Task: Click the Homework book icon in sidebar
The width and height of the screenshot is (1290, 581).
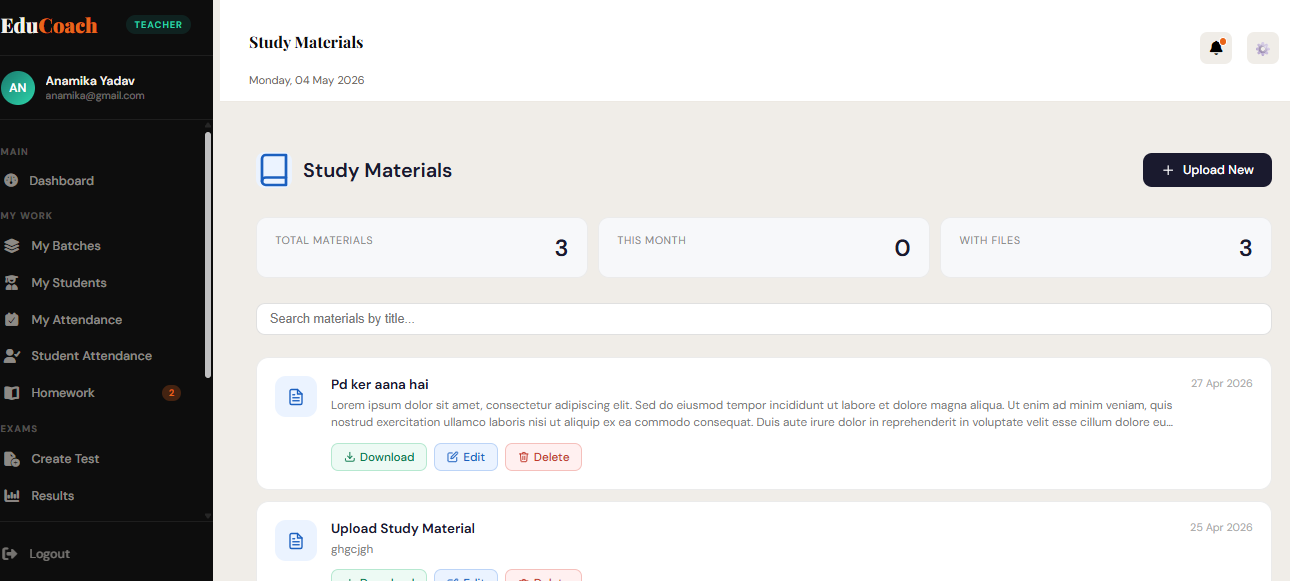Action: coord(12,393)
